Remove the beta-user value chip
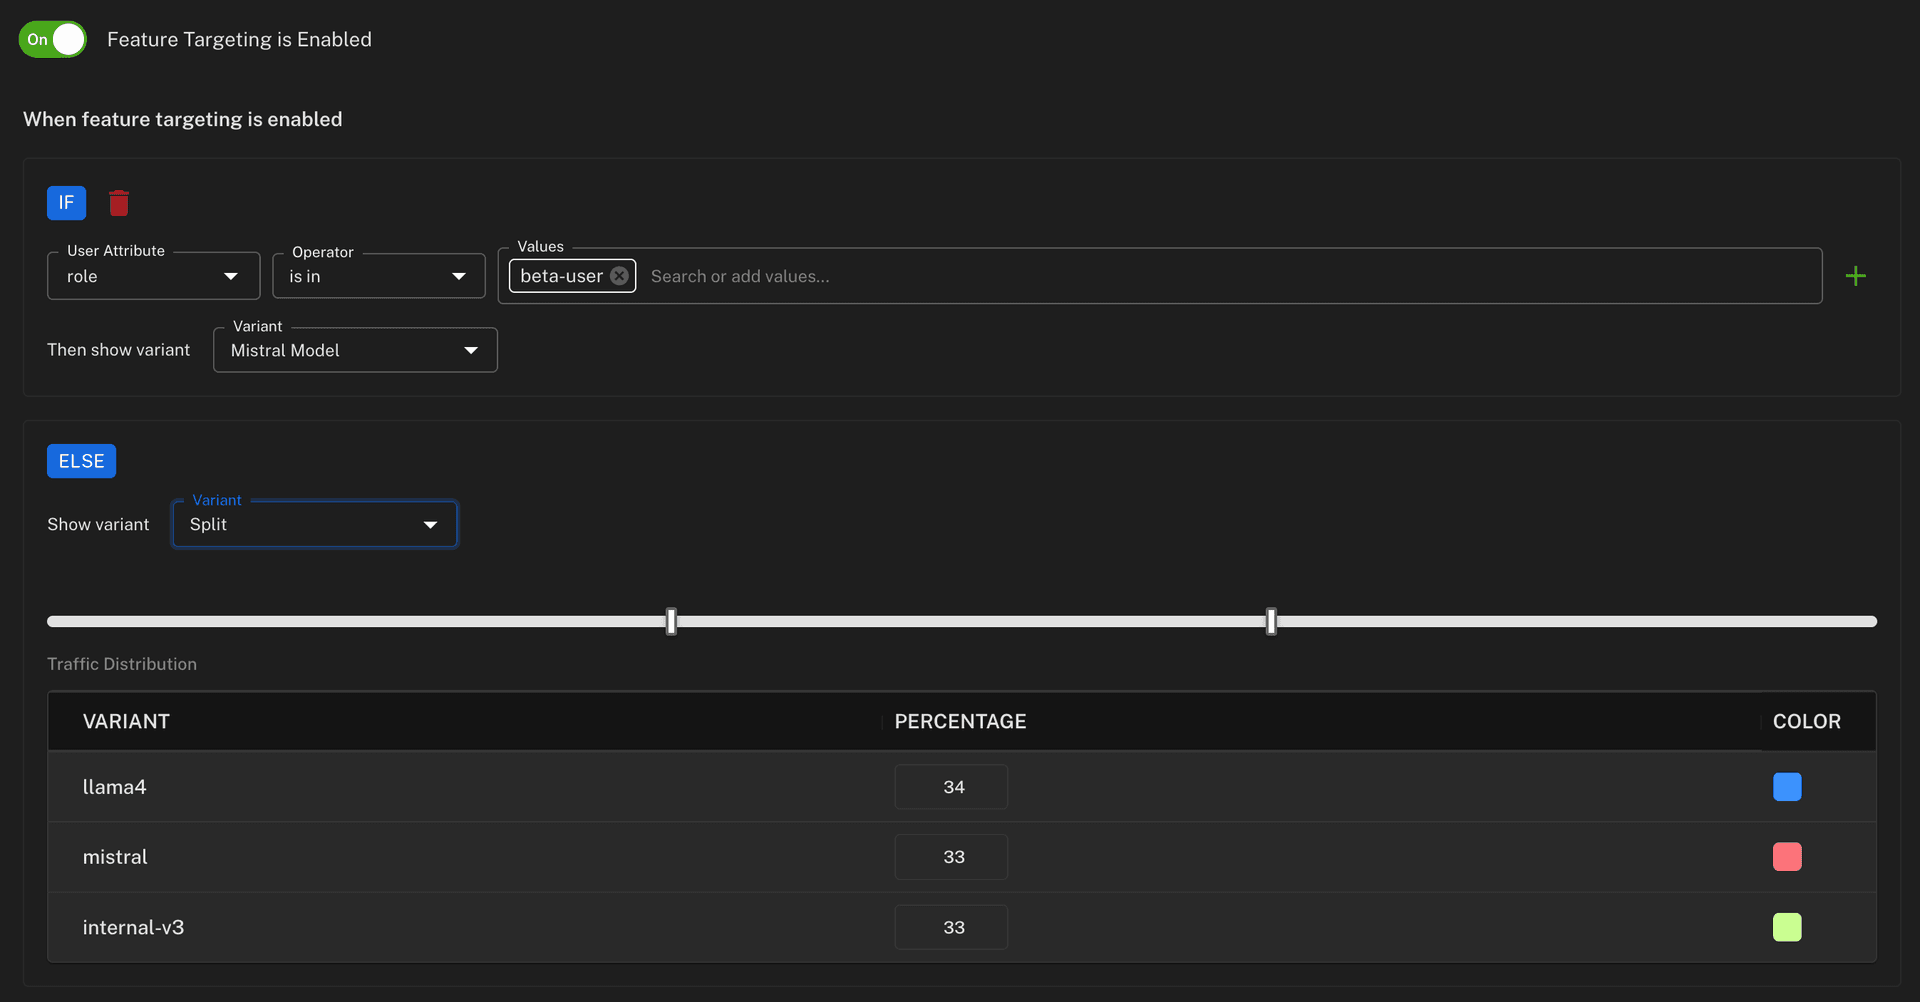Screen dimensions: 1920x1002 [x=620, y=276]
